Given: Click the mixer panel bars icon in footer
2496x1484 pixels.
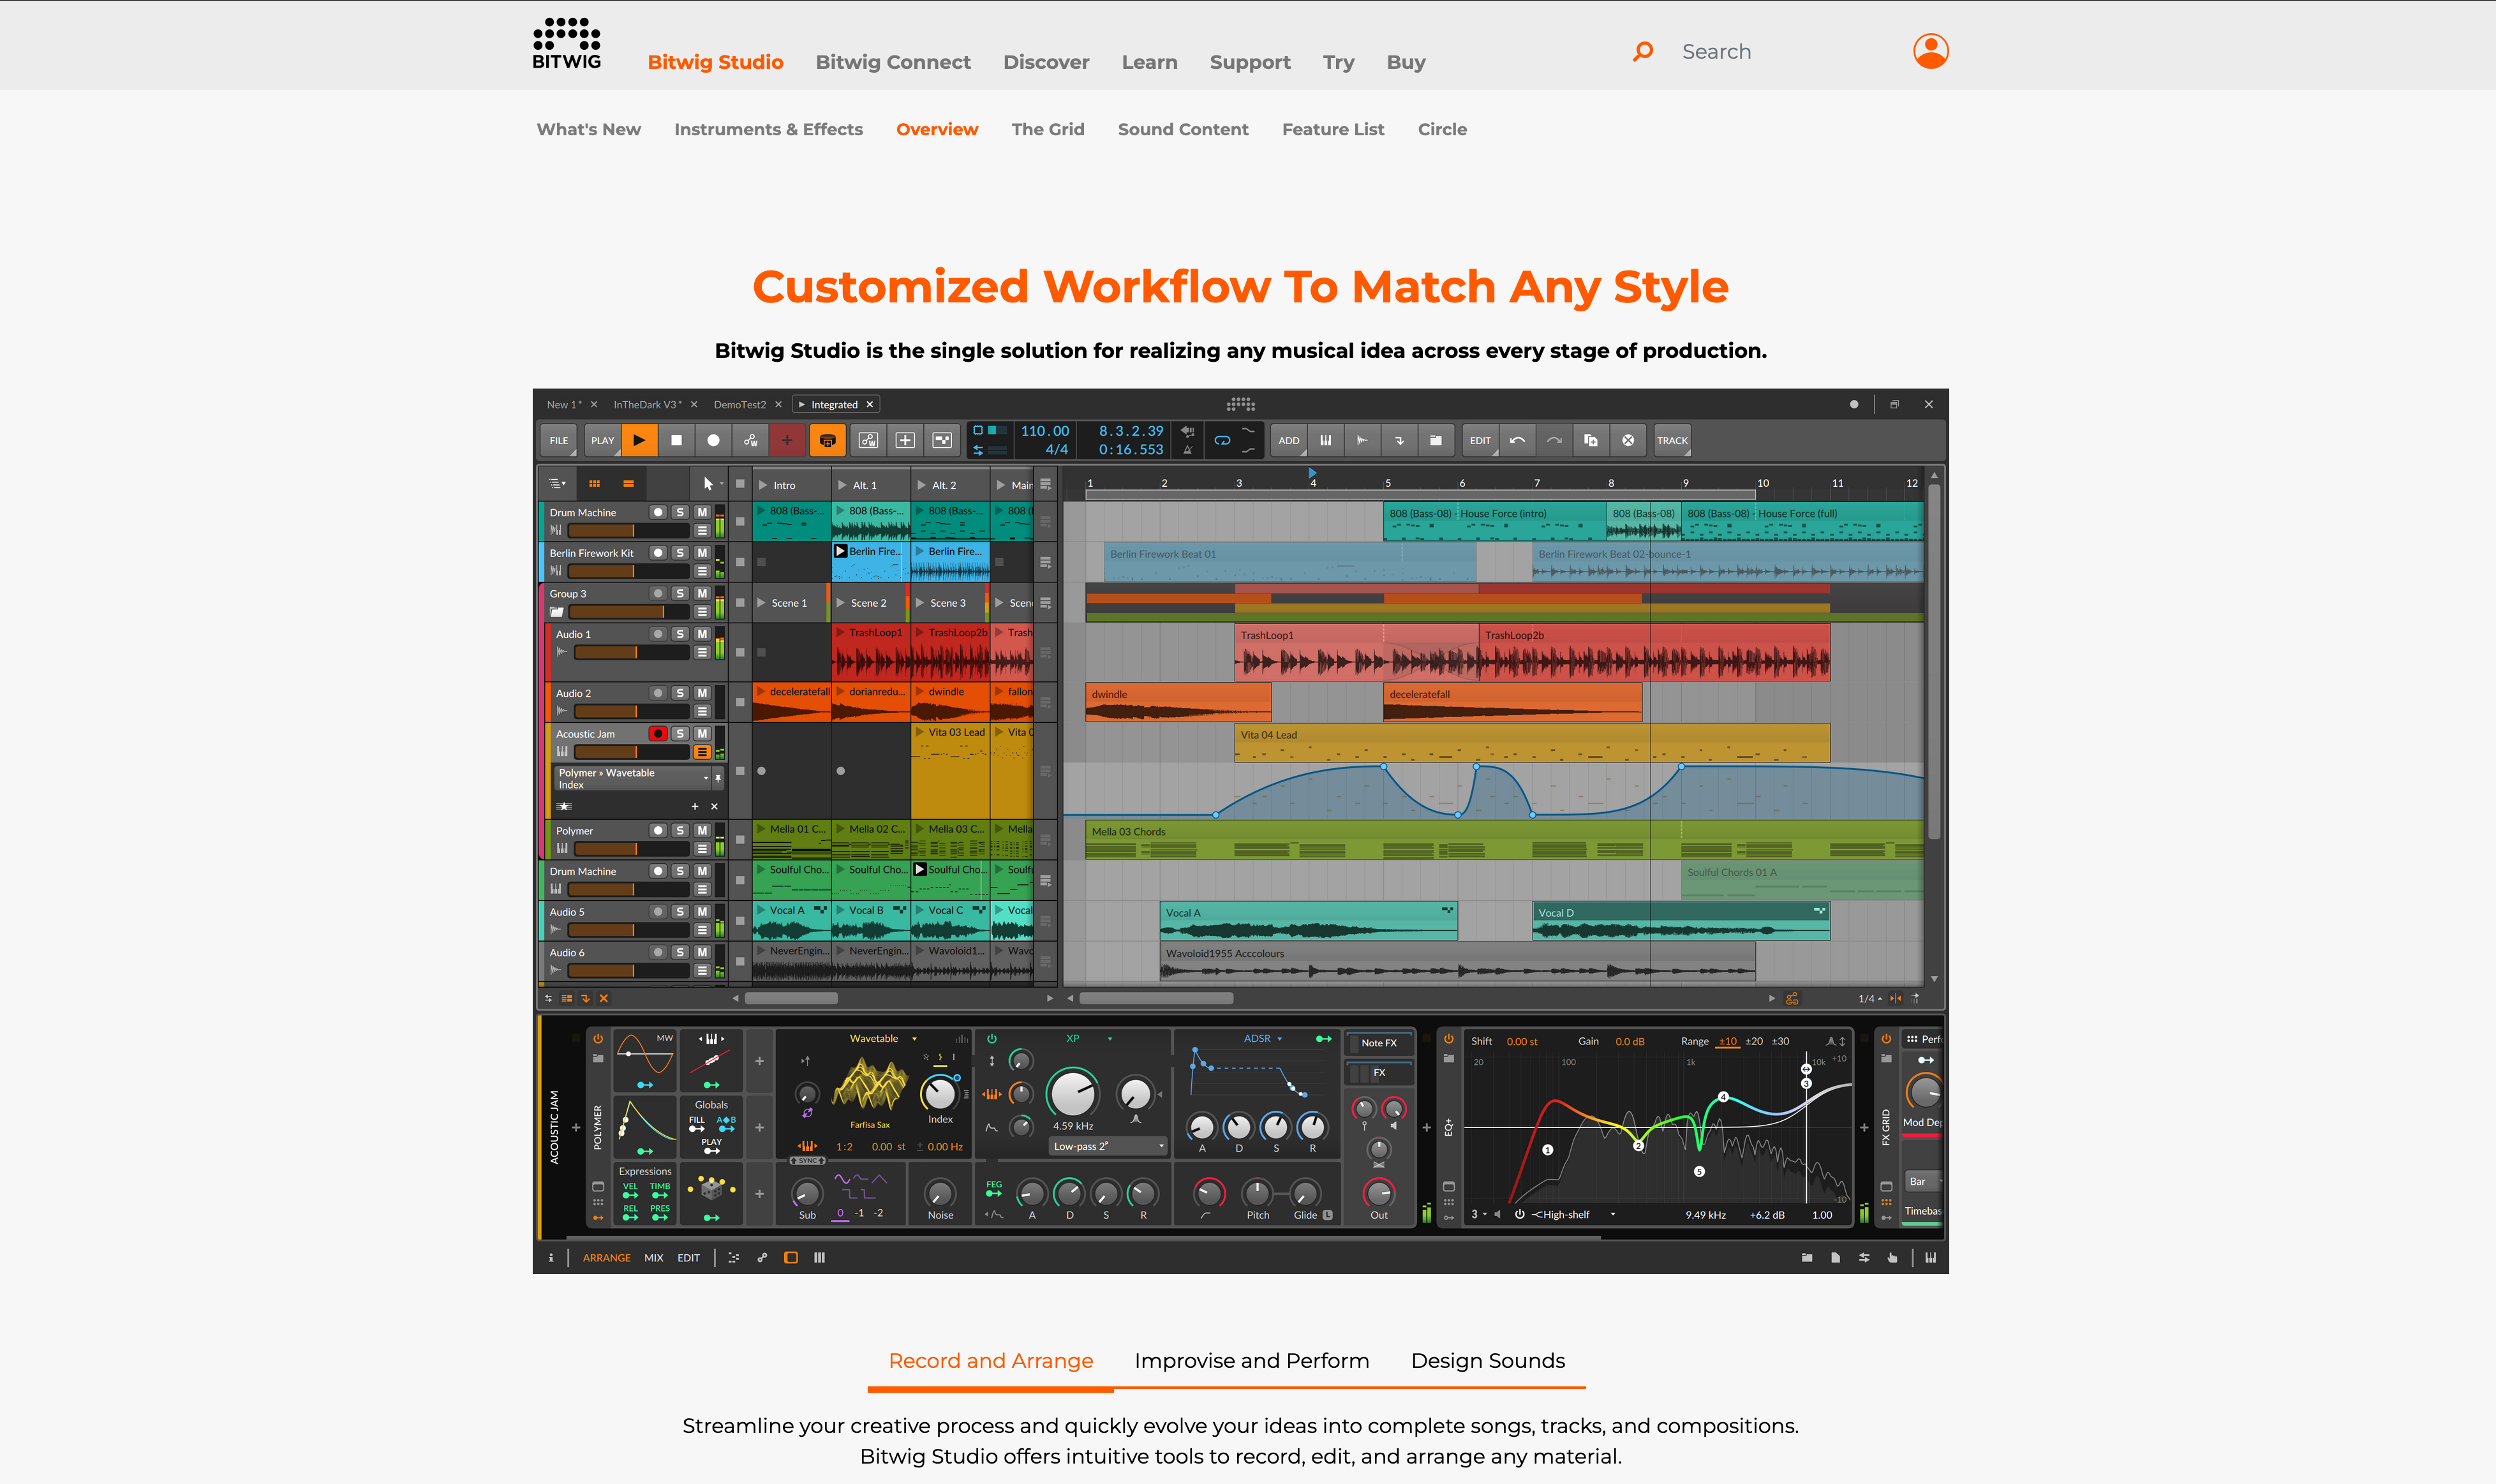Looking at the screenshot, I should pyautogui.click(x=820, y=1258).
